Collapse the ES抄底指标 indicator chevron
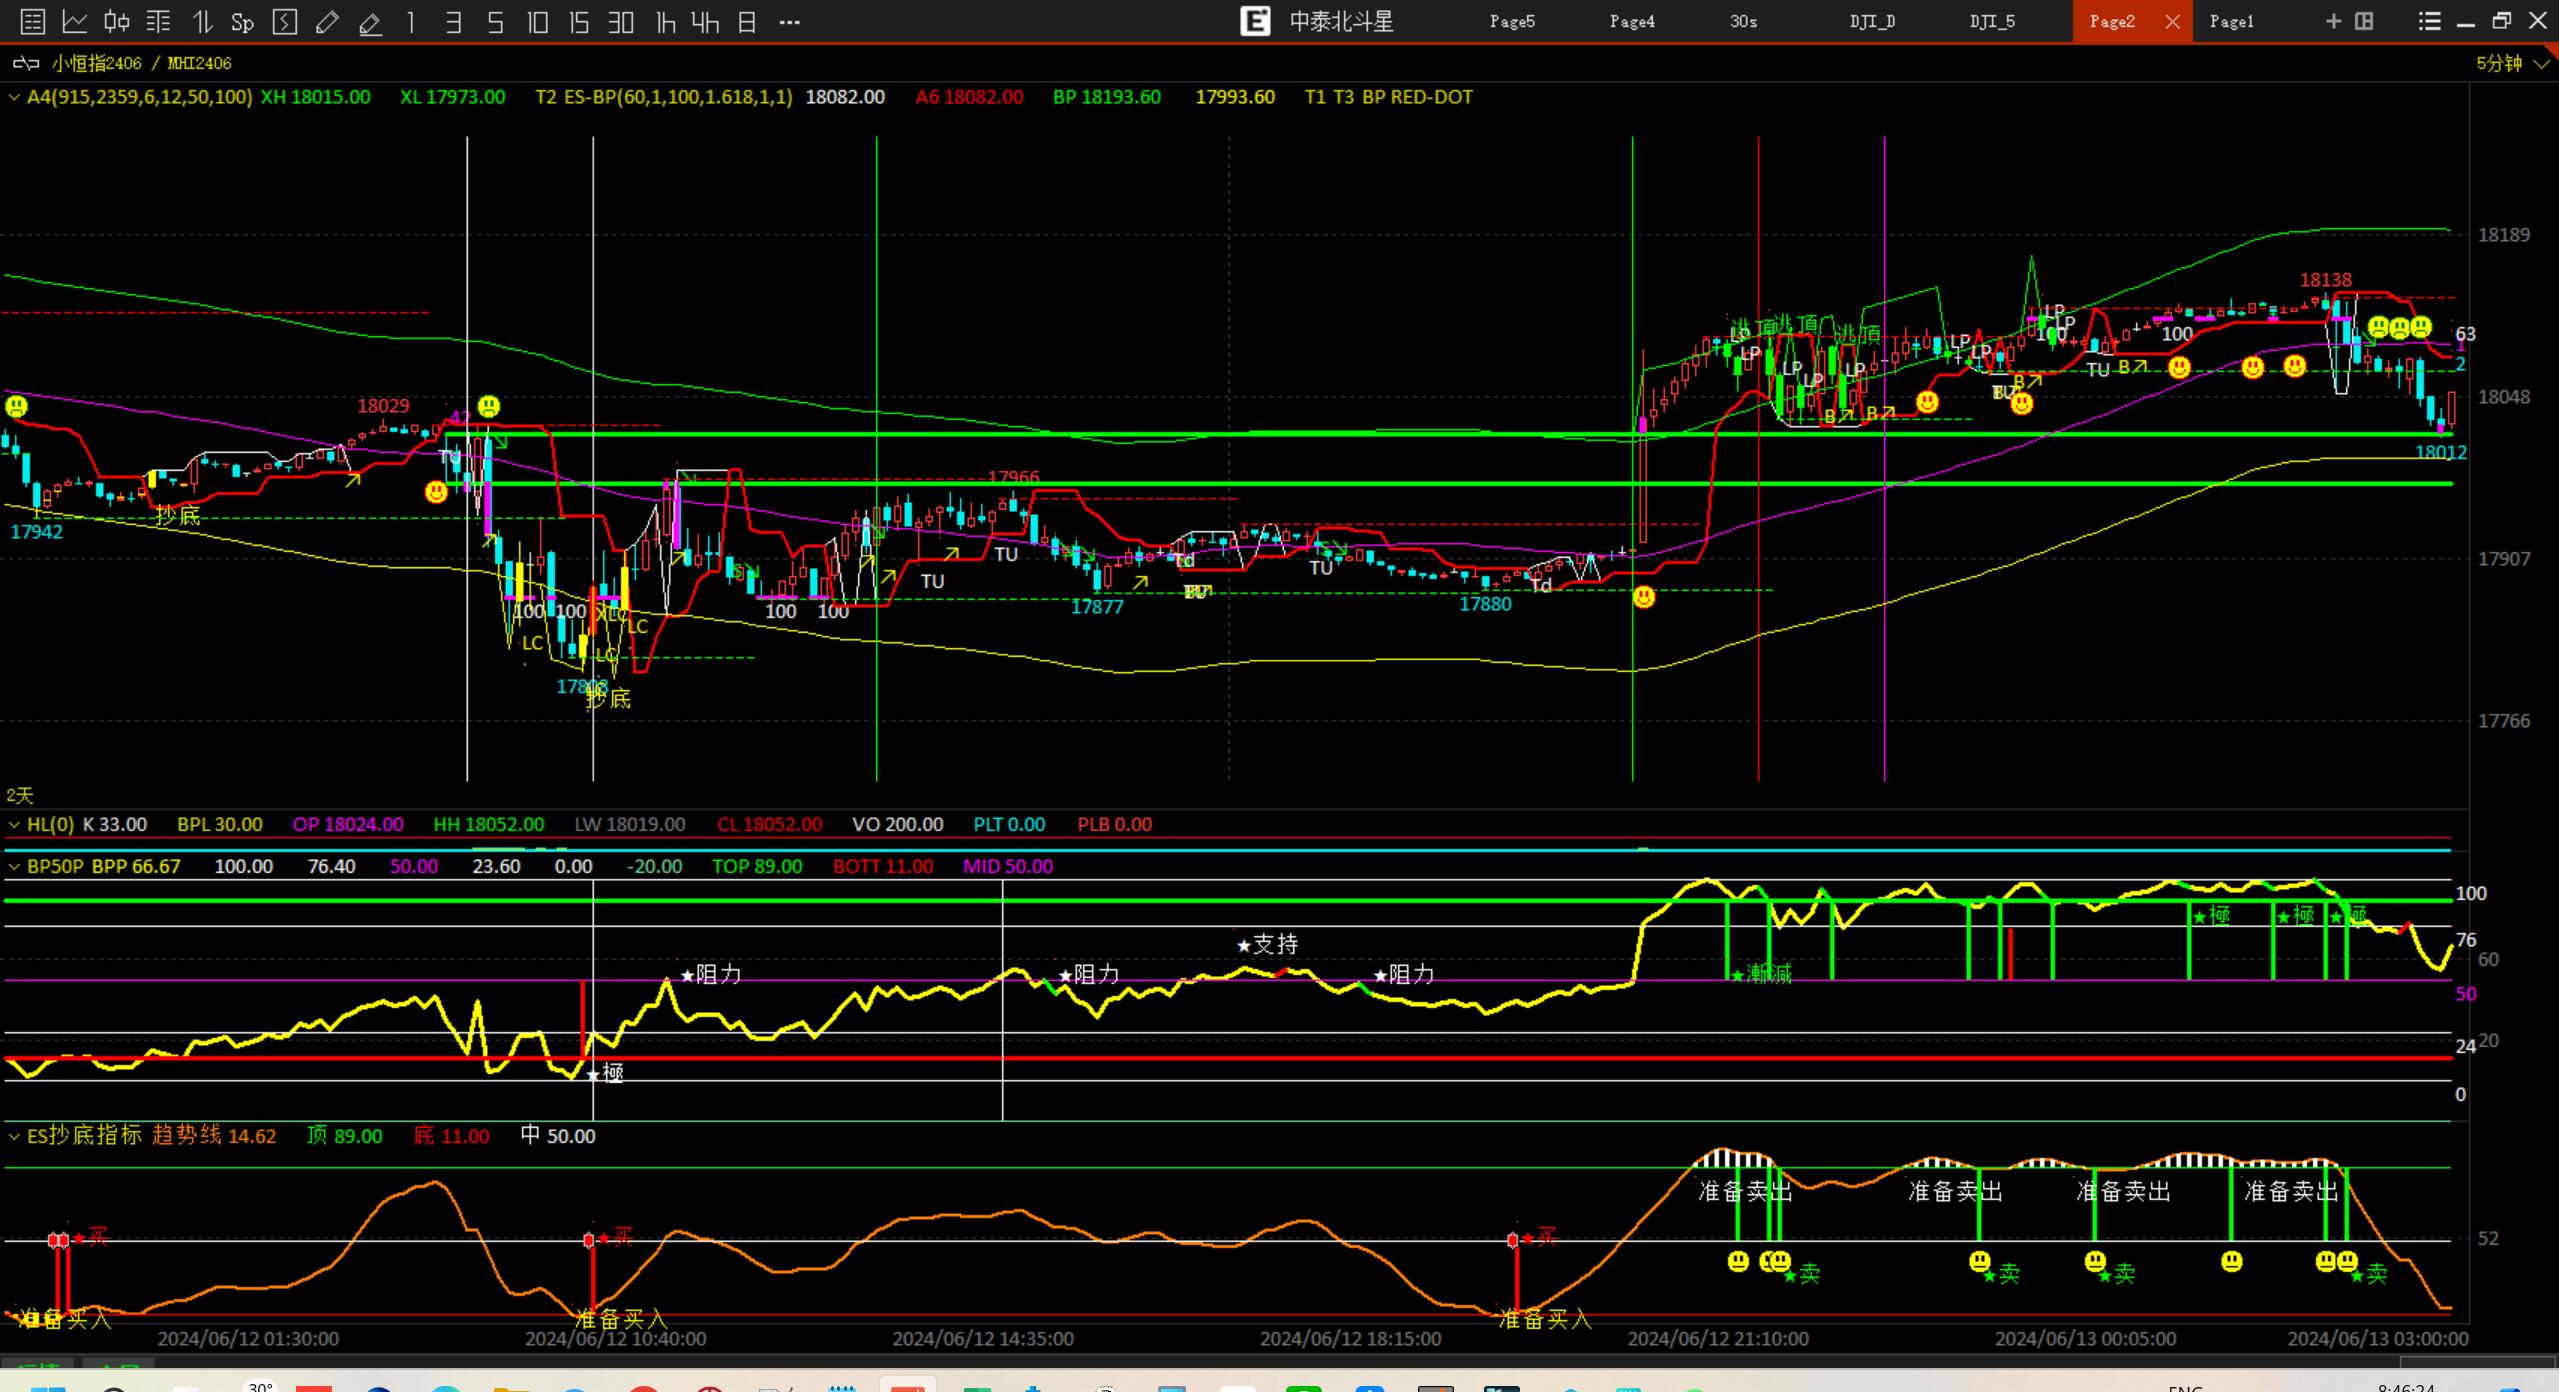 click(x=14, y=1136)
